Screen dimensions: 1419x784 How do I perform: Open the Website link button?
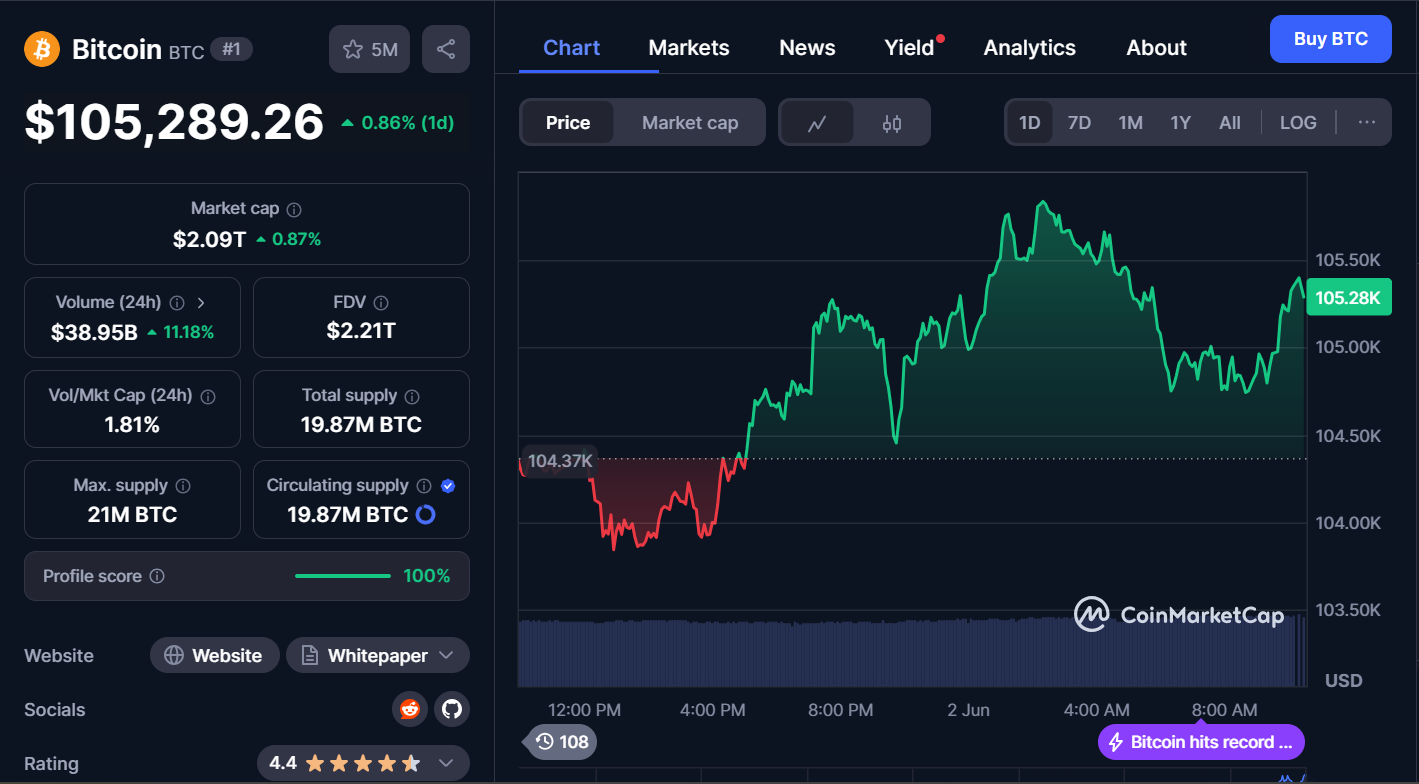pos(215,656)
